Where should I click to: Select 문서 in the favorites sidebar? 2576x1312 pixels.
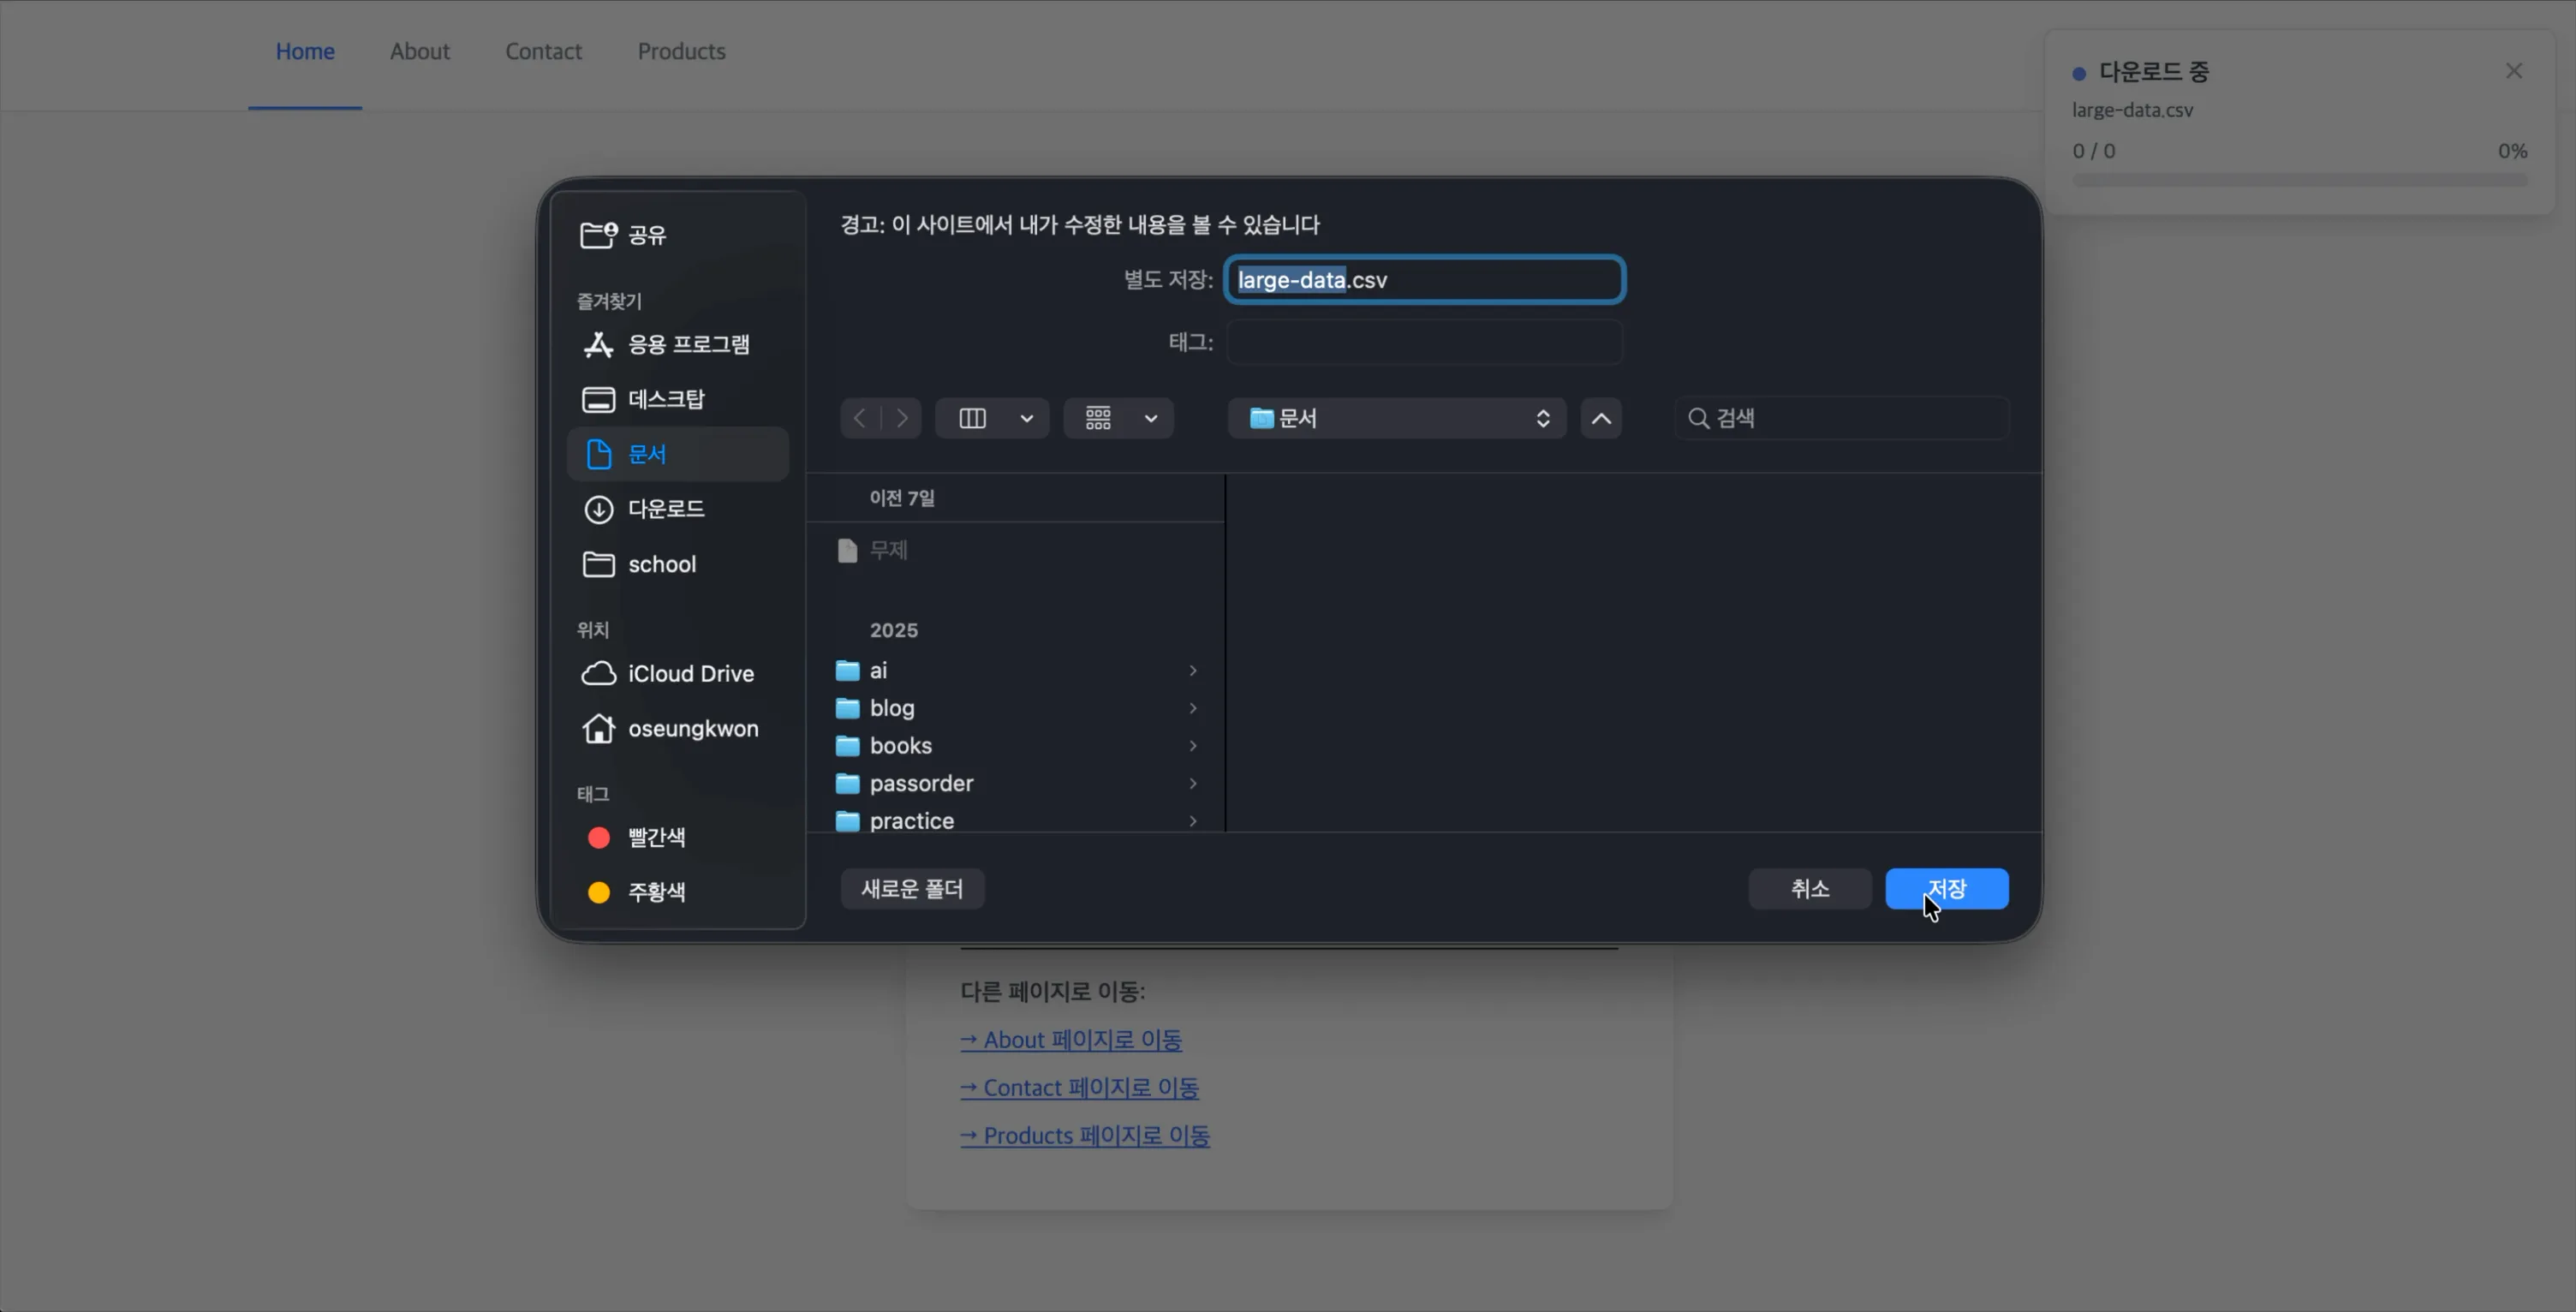(678, 454)
